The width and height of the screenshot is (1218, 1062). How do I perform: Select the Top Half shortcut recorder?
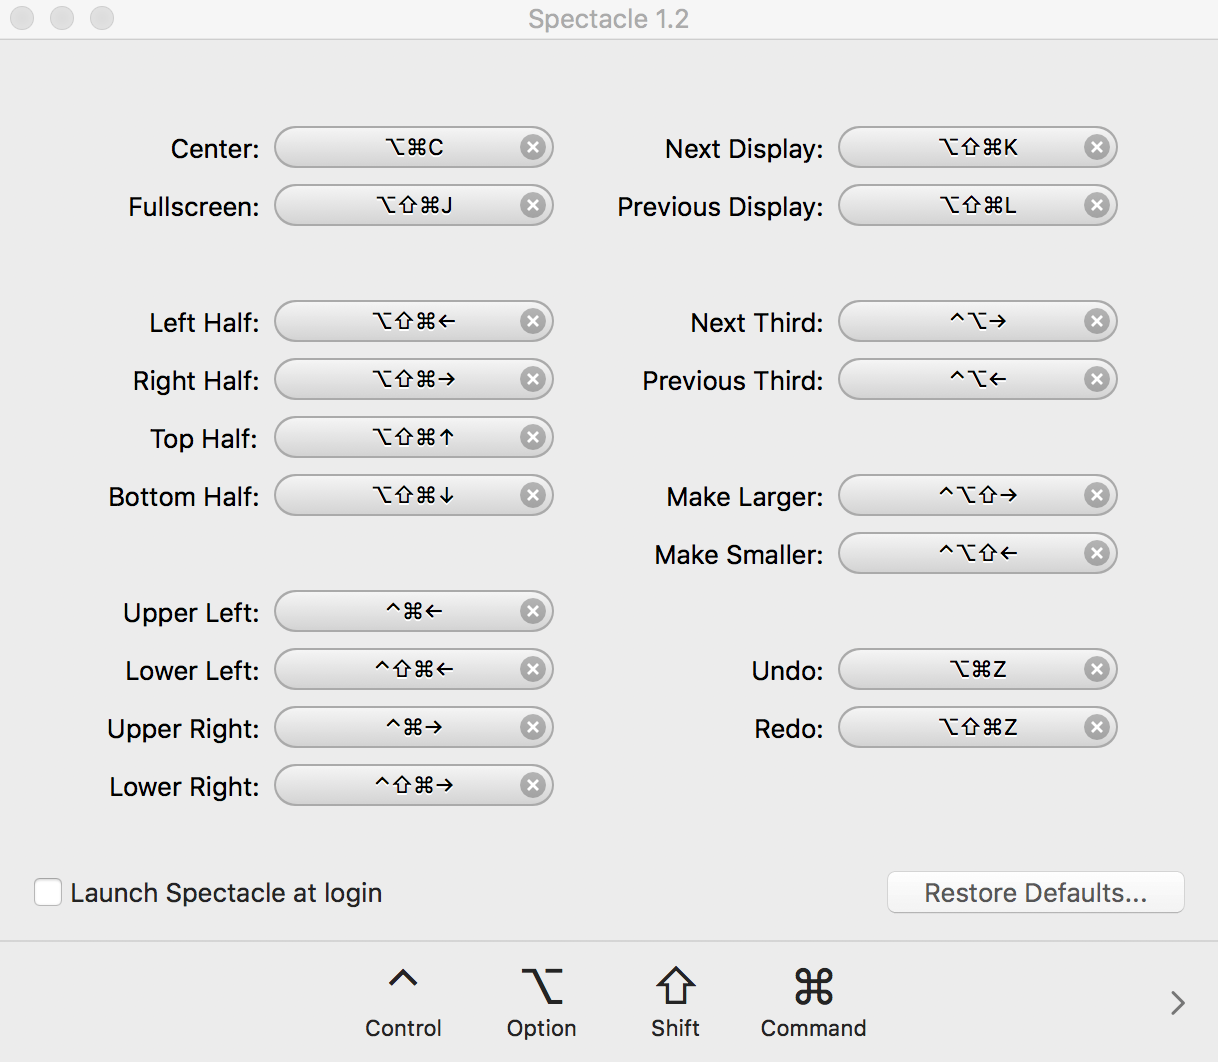click(400, 438)
